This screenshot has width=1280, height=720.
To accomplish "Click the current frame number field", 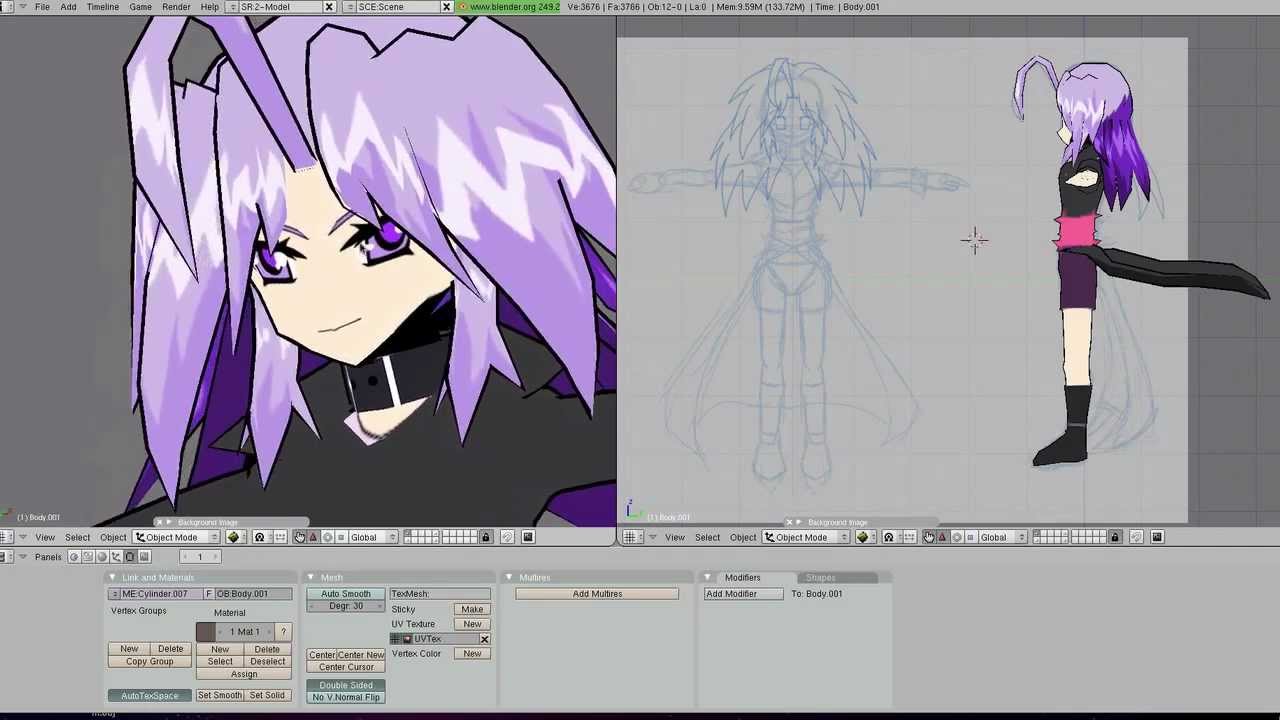I will click(x=200, y=557).
